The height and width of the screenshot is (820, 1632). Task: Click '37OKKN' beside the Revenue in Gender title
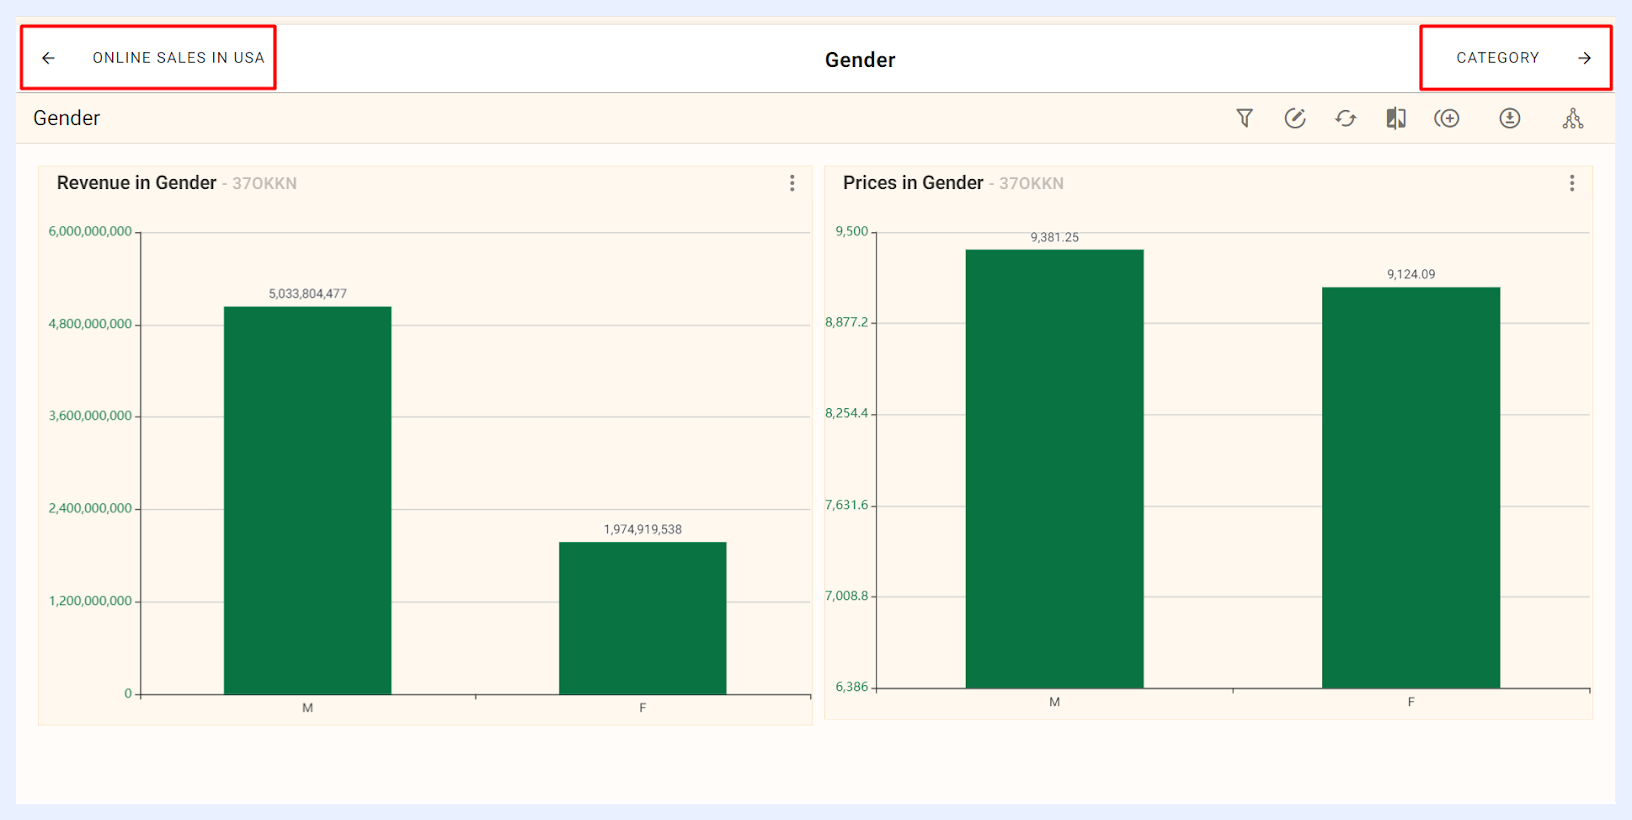coord(265,184)
